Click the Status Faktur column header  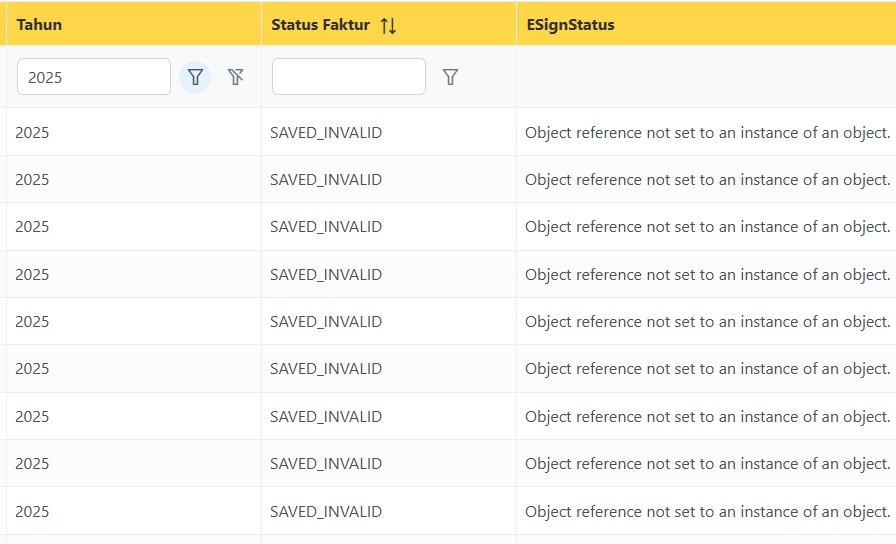389,24
